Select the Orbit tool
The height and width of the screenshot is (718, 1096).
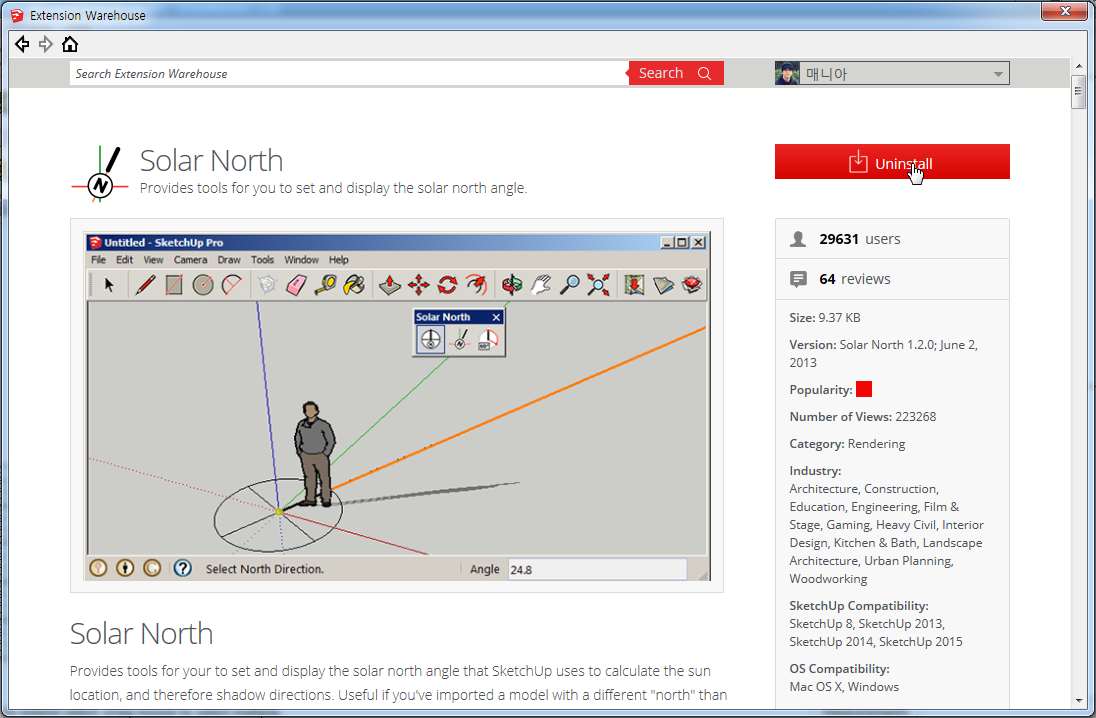click(x=512, y=285)
